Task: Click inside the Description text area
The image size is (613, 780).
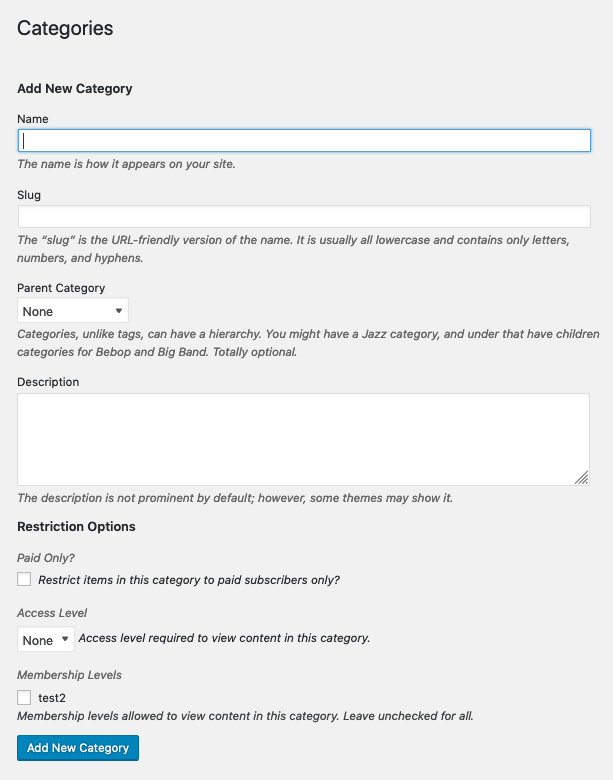Action: point(304,439)
